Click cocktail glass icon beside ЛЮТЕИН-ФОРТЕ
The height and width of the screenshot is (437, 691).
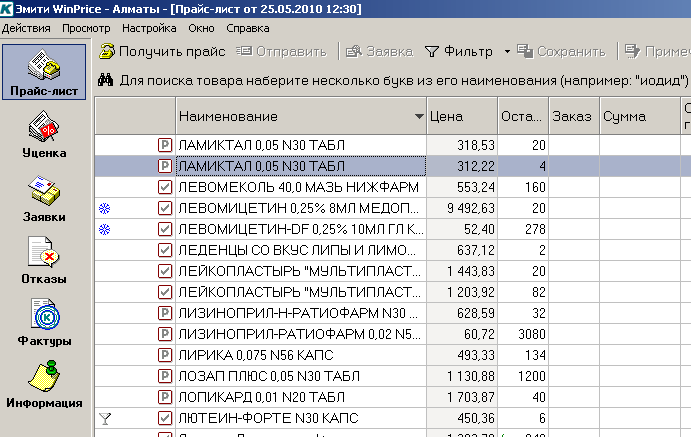pos(105,418)
